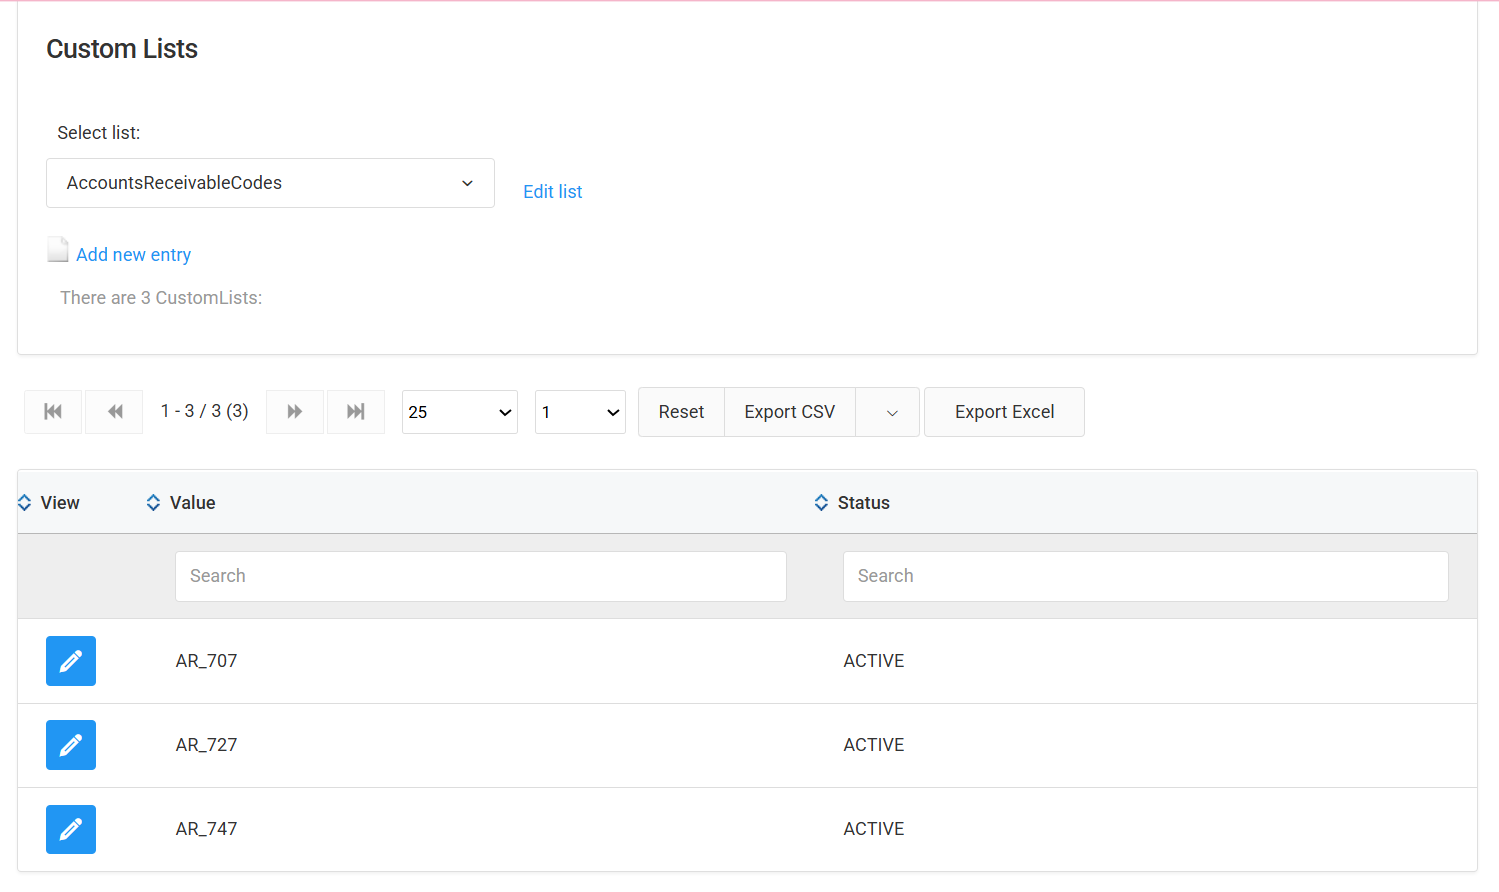Image resolution: width=1499 pixels, height=892 pixels.
Task: Focus the Value column search field
Action: (480, 576)
